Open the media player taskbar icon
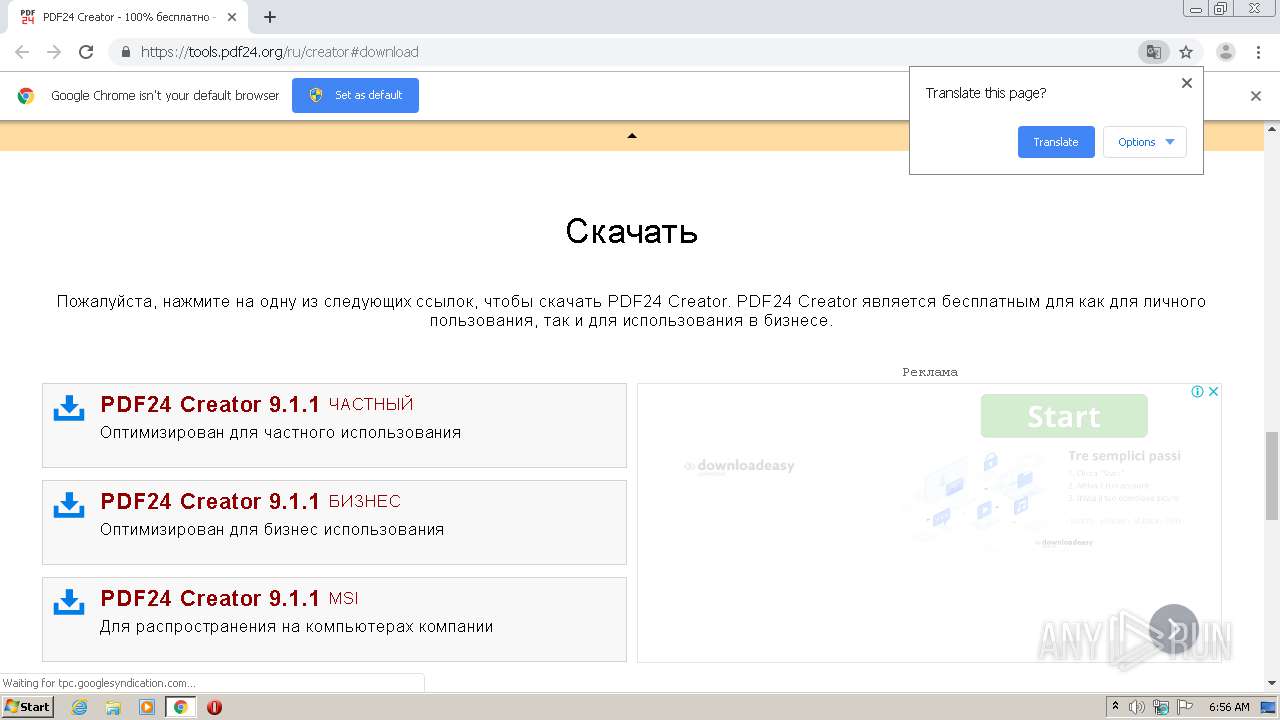 [147, 707]
